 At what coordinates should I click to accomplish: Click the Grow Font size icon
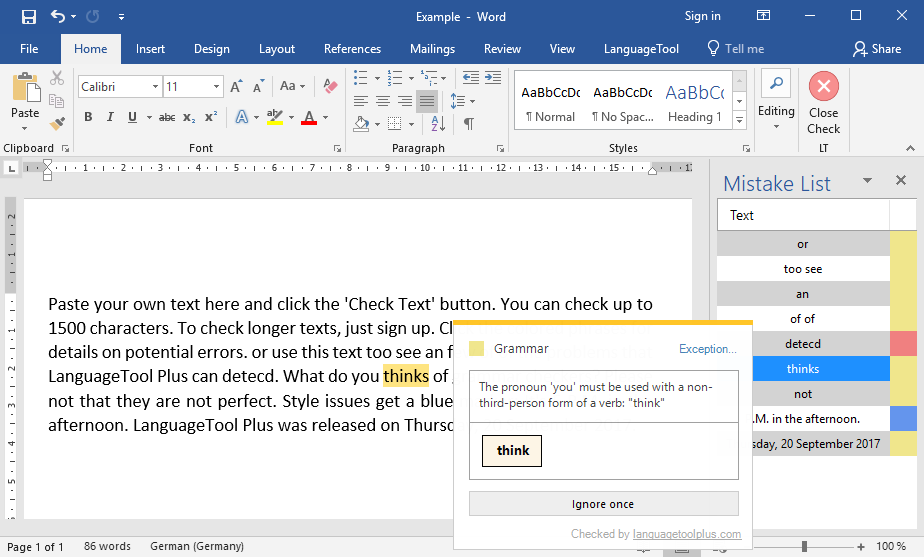[x=237, y=87]
